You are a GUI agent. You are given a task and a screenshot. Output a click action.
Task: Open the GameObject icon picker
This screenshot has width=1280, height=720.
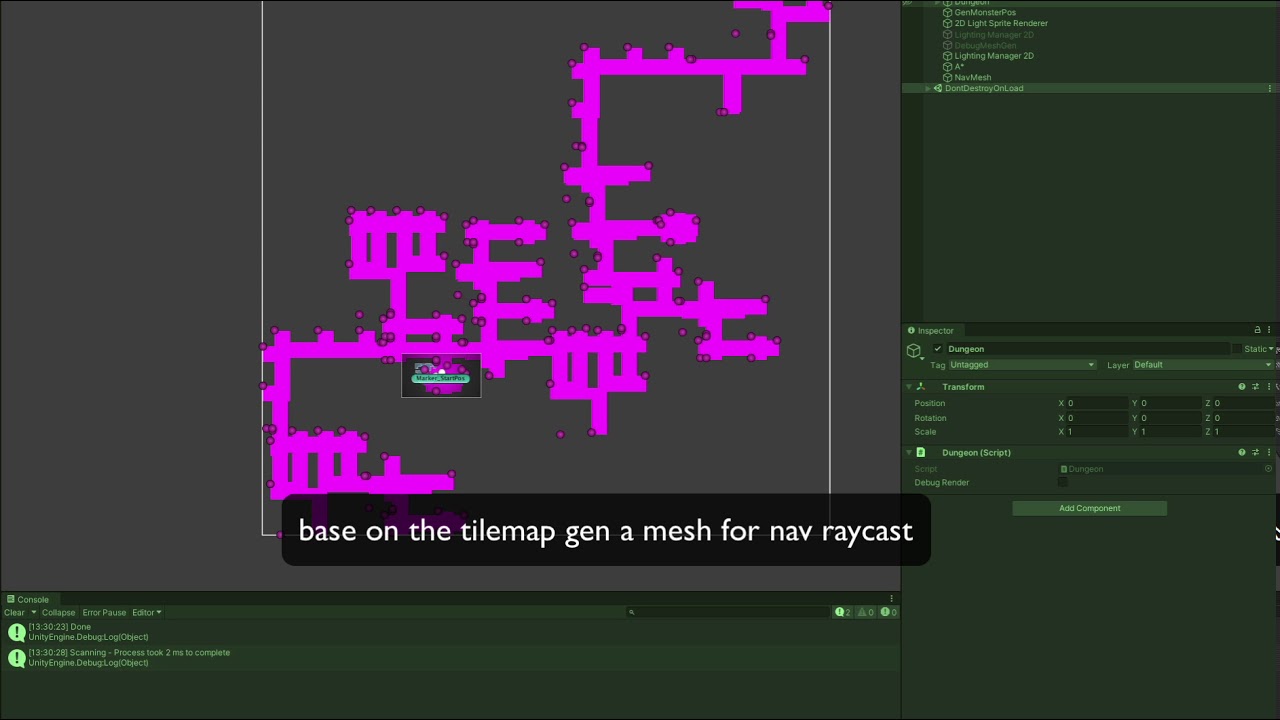pyautogui.click(x=914, y=350)
